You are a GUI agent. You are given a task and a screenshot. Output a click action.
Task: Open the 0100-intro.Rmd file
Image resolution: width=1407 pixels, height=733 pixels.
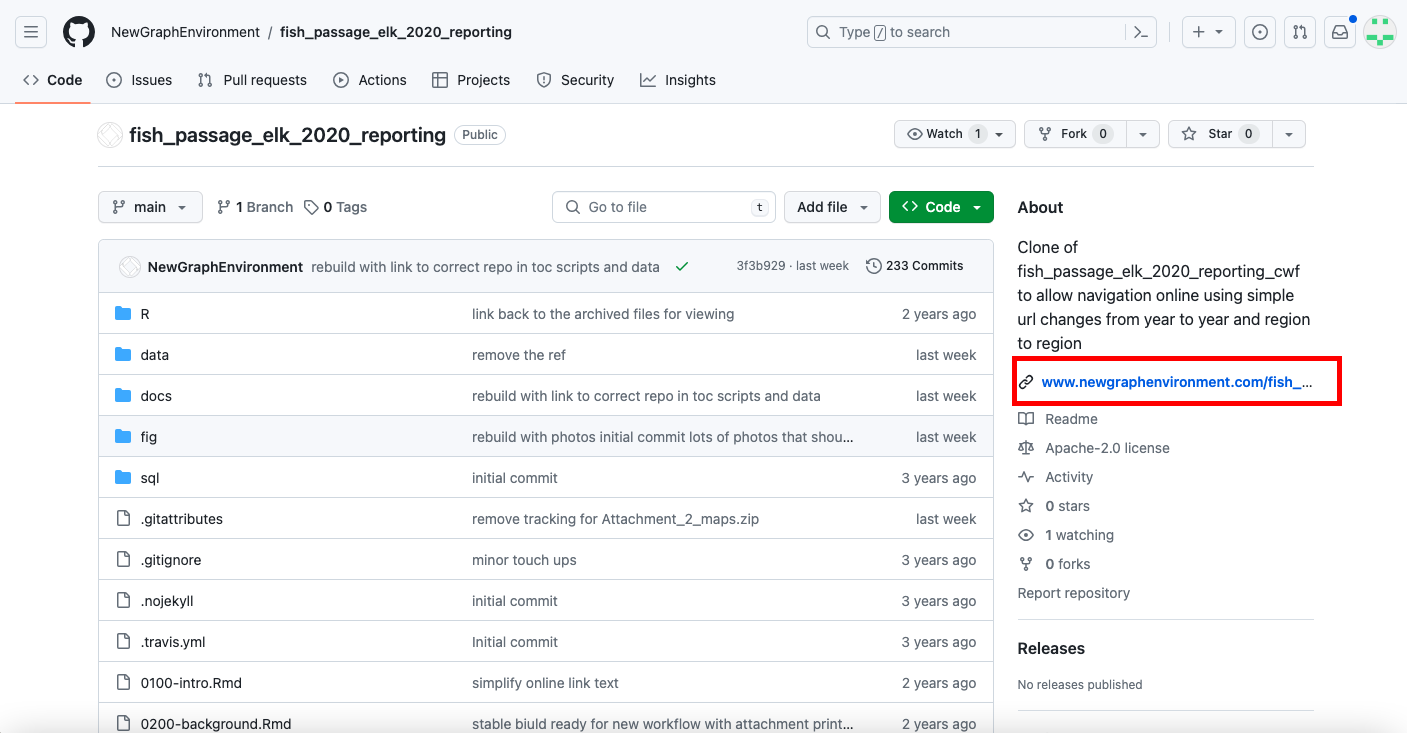click(191, 683)
